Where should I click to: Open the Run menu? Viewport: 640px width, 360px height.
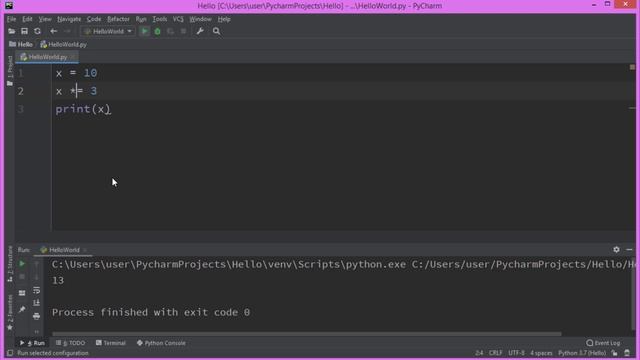[141, 19]
